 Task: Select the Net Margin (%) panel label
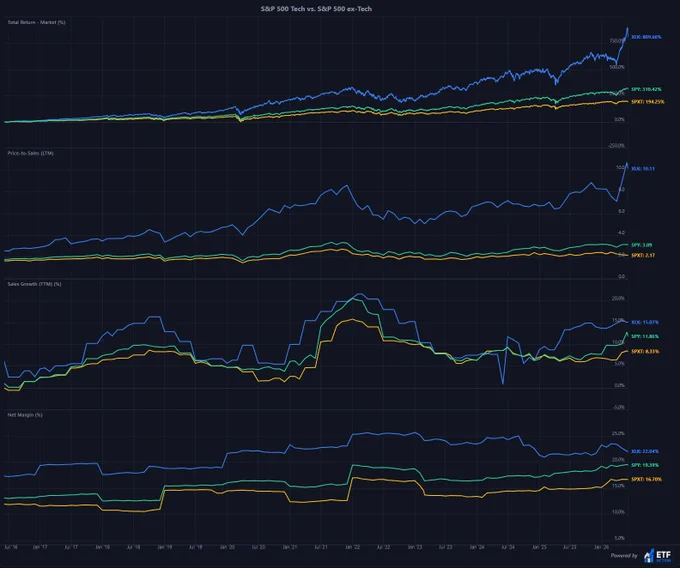25,415
